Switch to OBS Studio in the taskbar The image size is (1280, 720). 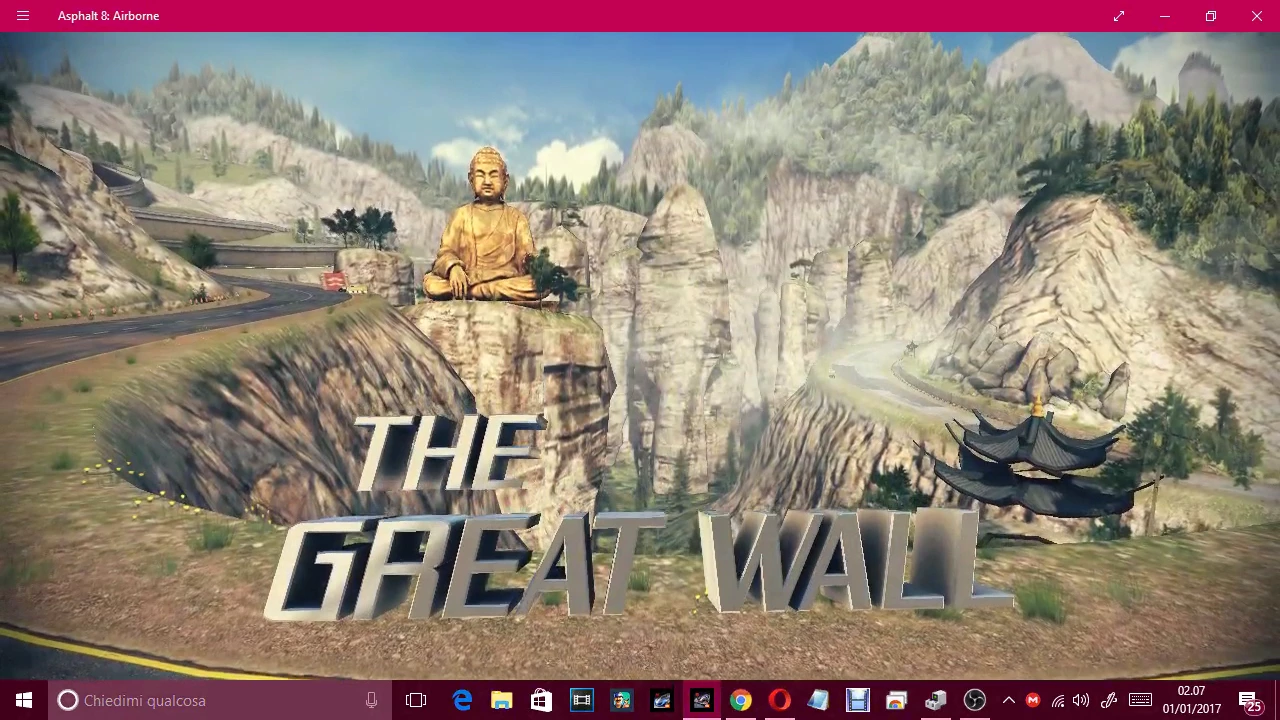click(x=975, y=701)
